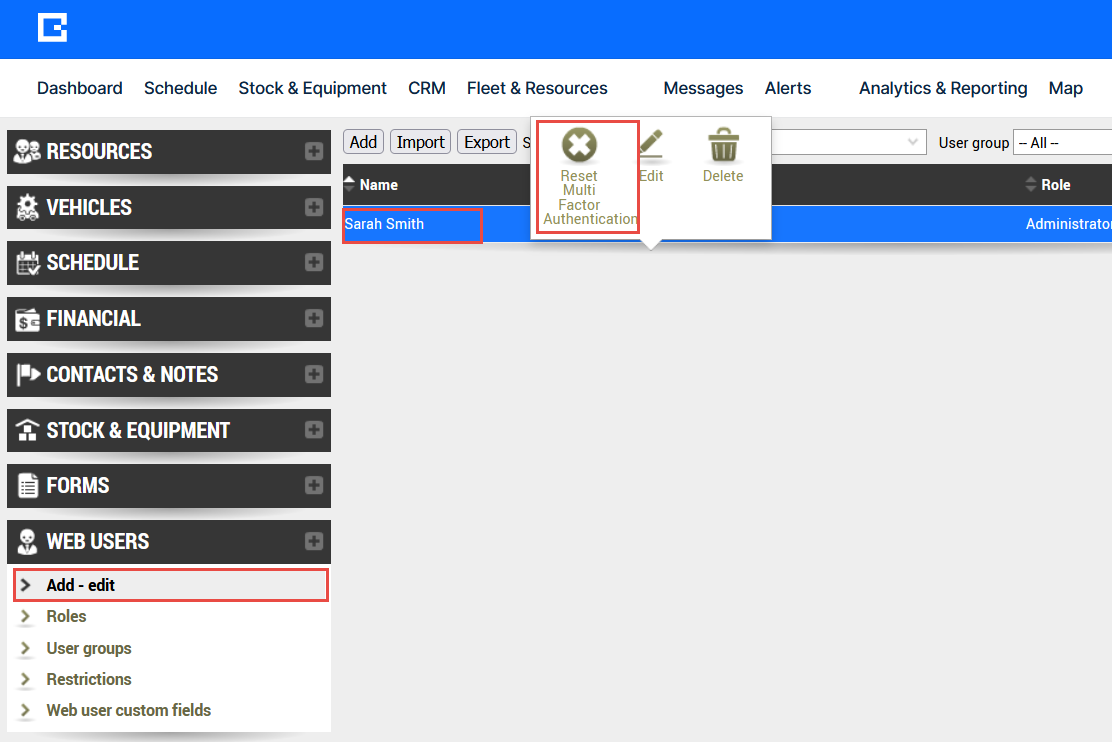Click the Reset Multi Factor Authentication icon
This screenshot has height=742, width=1112.
tap(579, 146)
